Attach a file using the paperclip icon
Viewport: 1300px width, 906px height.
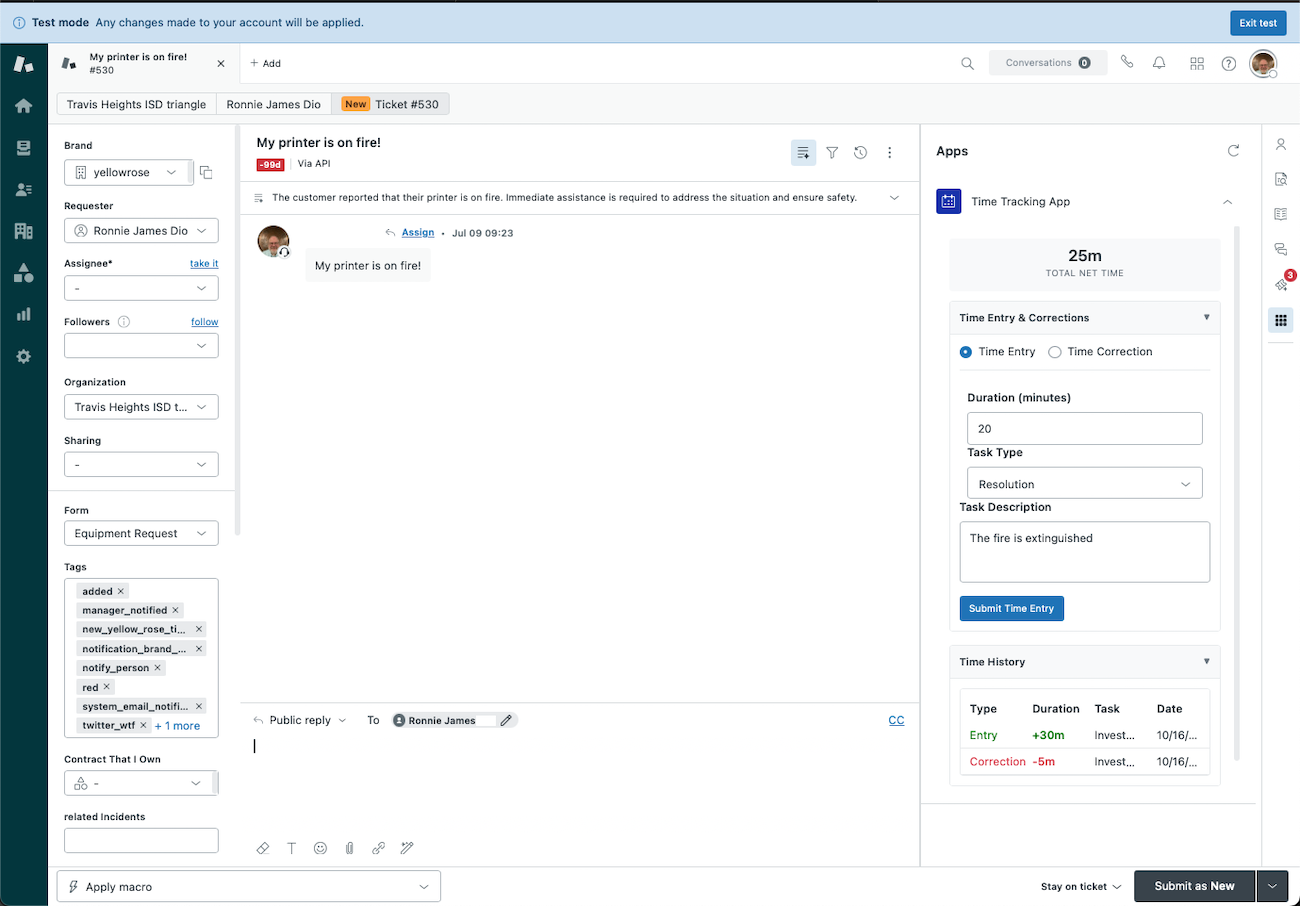tap(349, 847)
